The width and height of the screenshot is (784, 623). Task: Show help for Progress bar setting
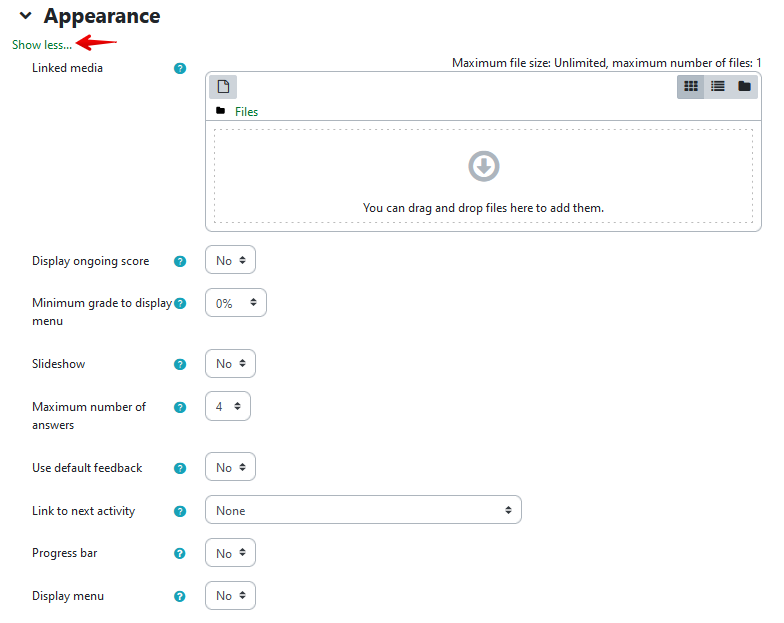(x=180, y=554)
